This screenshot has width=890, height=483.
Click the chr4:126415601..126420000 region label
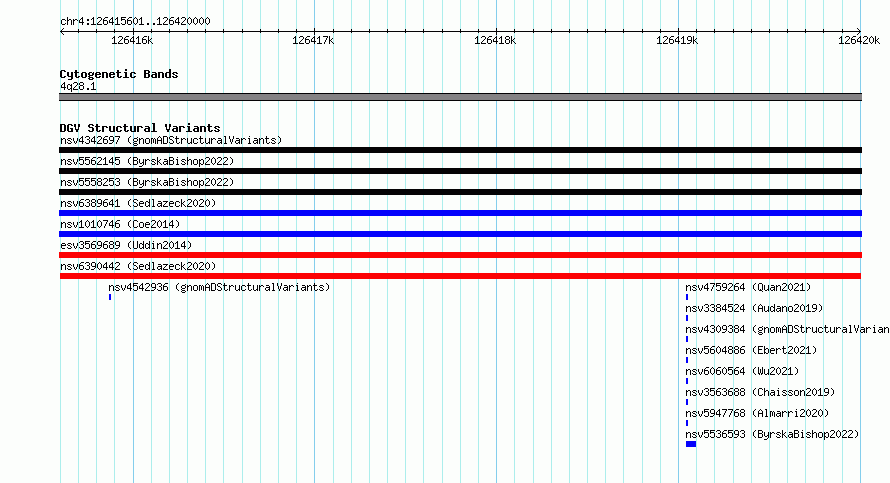click(135, 21)
